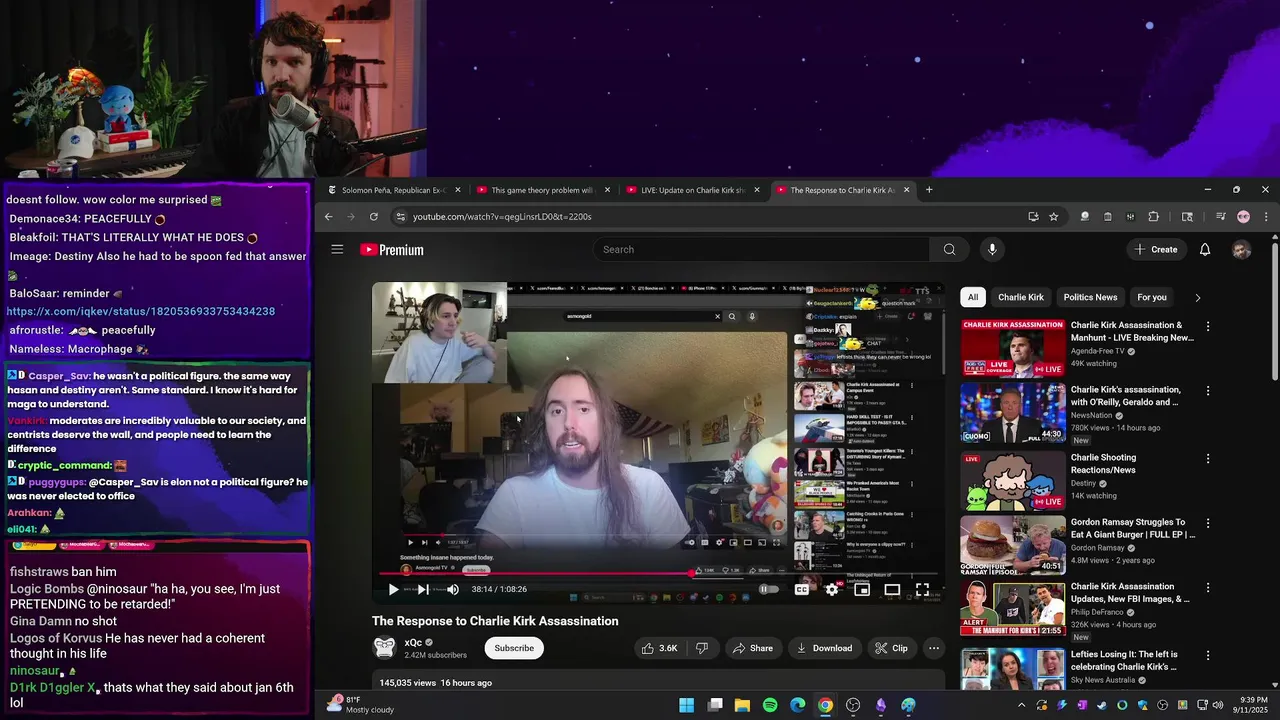Screen dimensions: 1280x720
Task: Switch to Solomon Peña browser tab
Action: coord(394,190)
